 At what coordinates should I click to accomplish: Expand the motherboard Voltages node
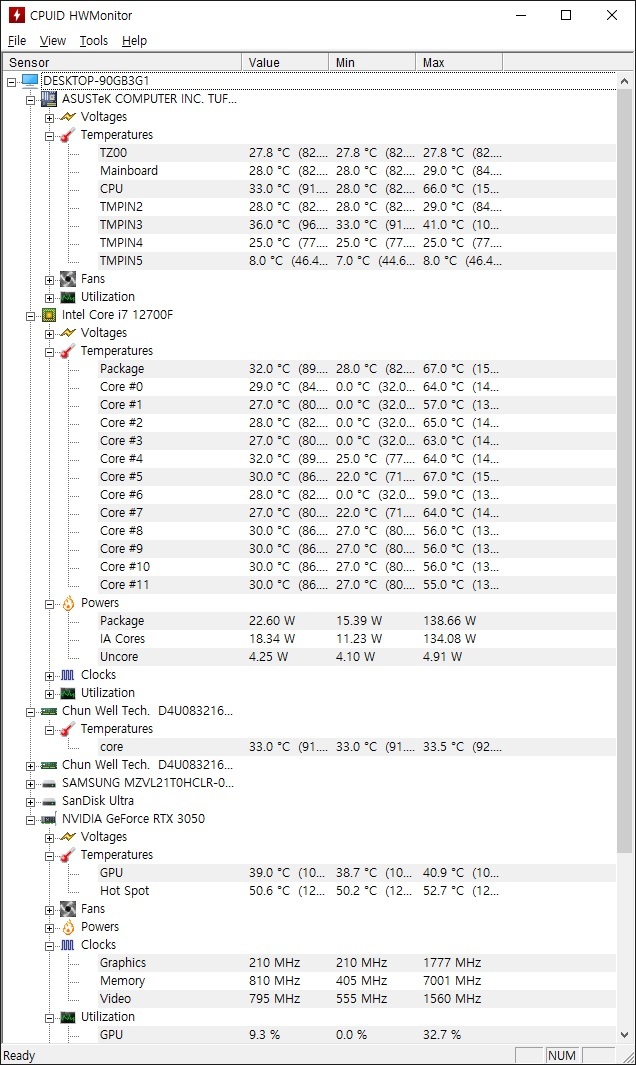point(50,118)
